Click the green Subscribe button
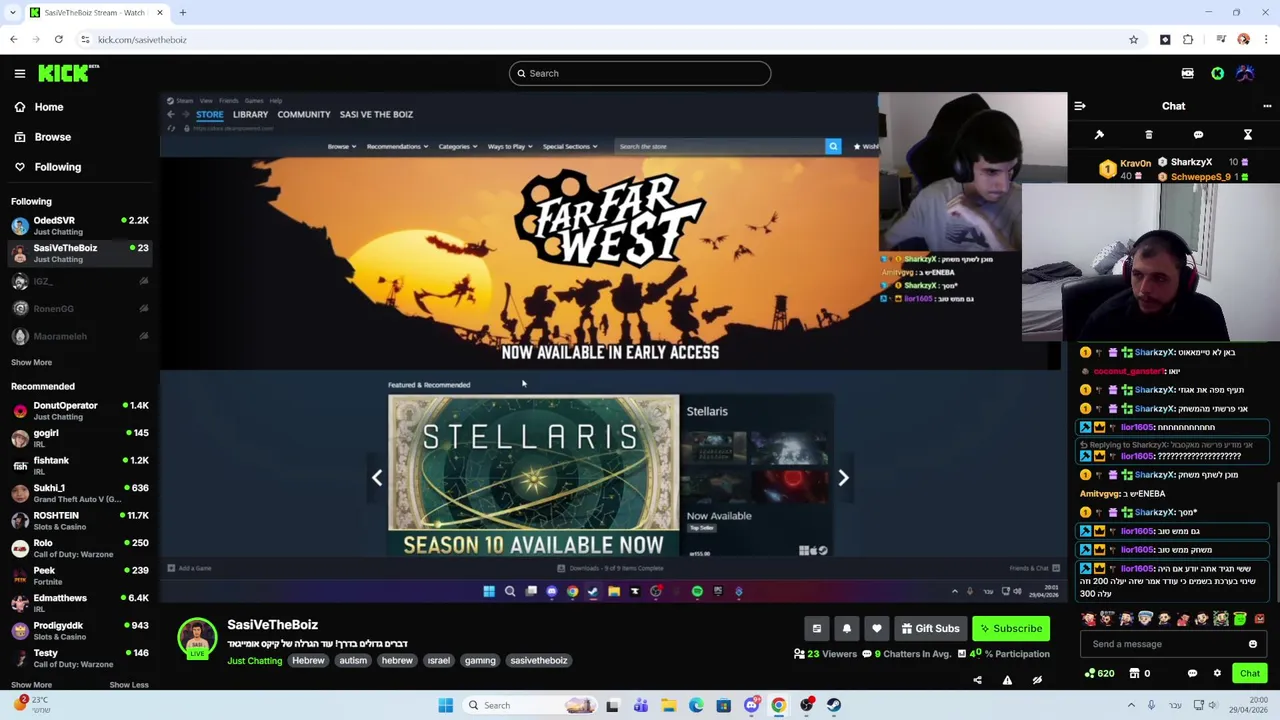This screenshot has width=1280, height=720. pyautogui.click(x=1011, y=629)
